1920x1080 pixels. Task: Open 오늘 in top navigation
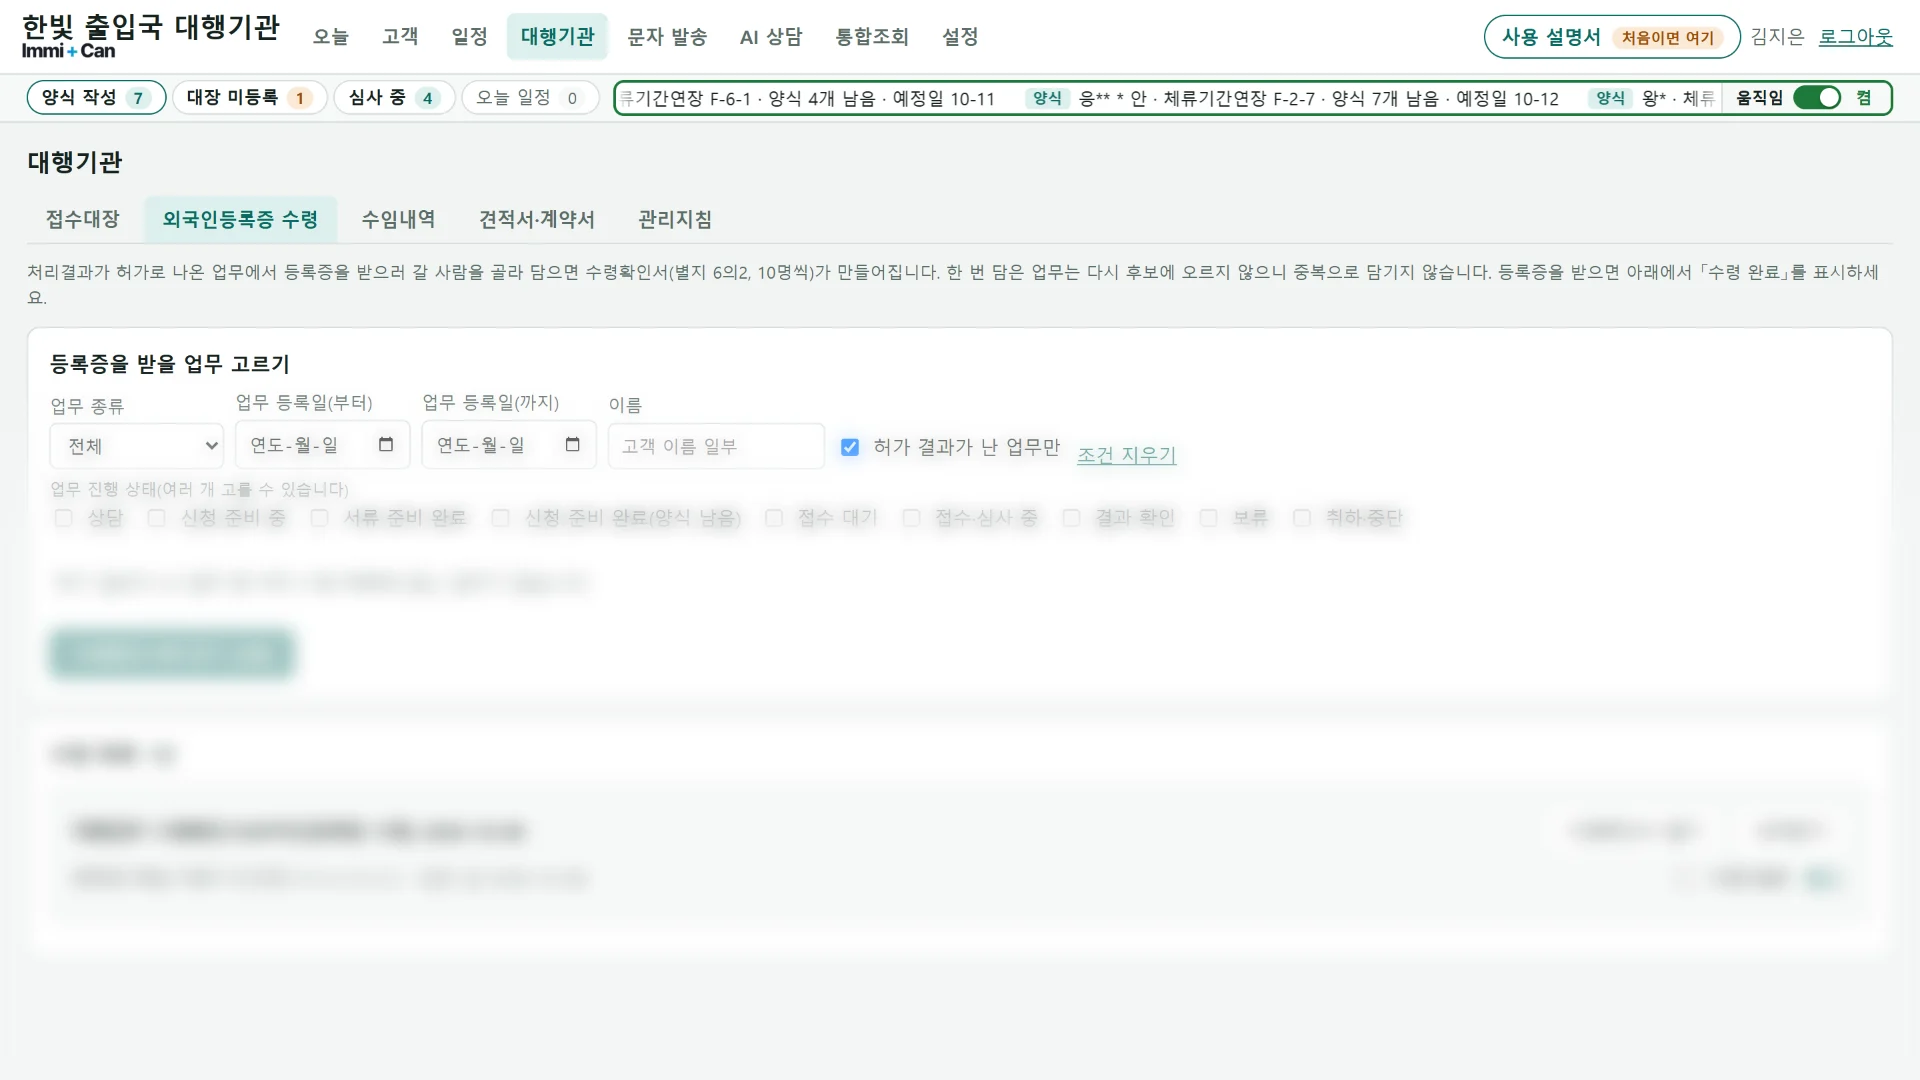click(330, 37)
